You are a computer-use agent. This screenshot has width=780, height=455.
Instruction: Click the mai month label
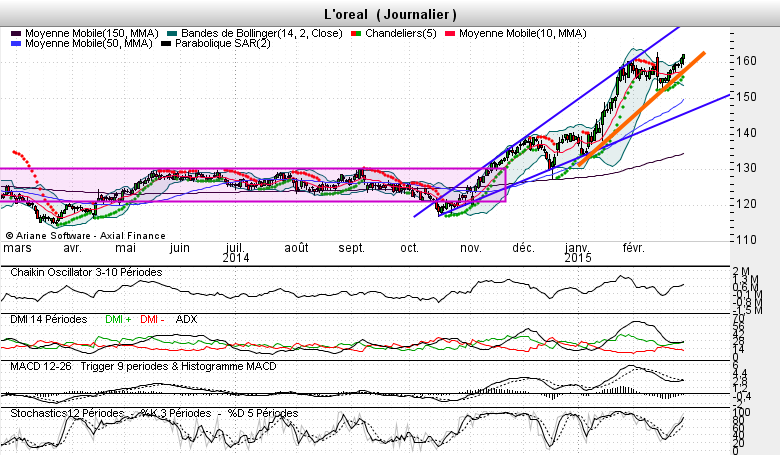(125, 248)
